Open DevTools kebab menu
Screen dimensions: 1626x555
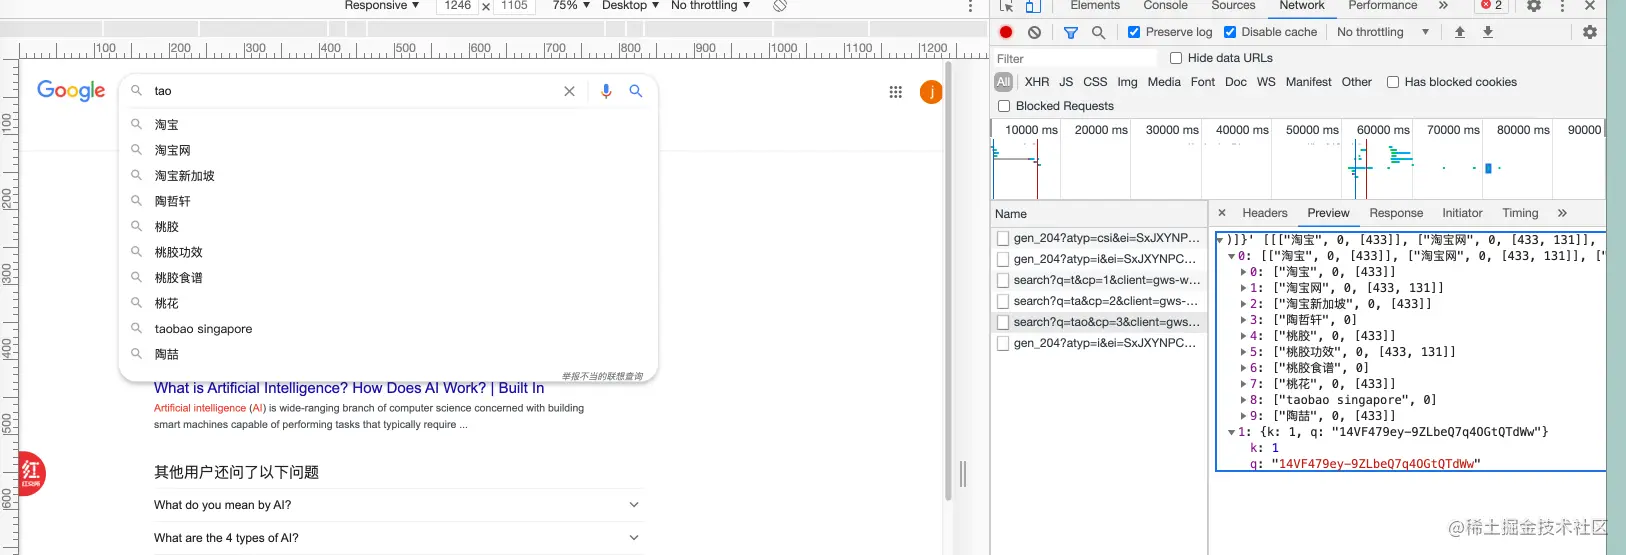(x=1562, y=6)
